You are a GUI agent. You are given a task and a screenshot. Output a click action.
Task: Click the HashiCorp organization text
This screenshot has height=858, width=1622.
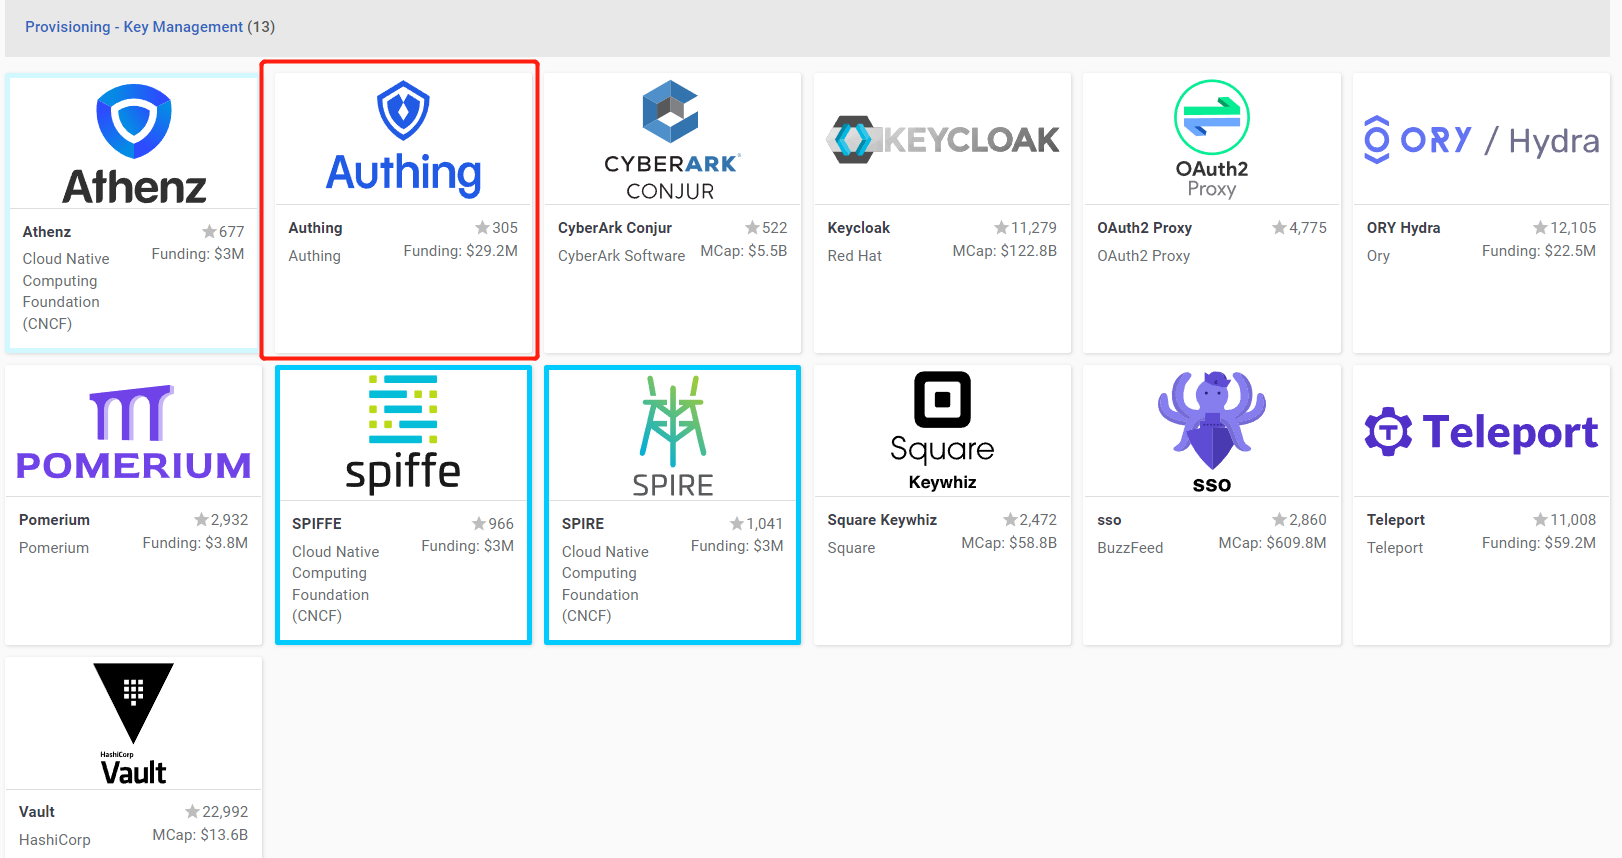click(55, 840)
